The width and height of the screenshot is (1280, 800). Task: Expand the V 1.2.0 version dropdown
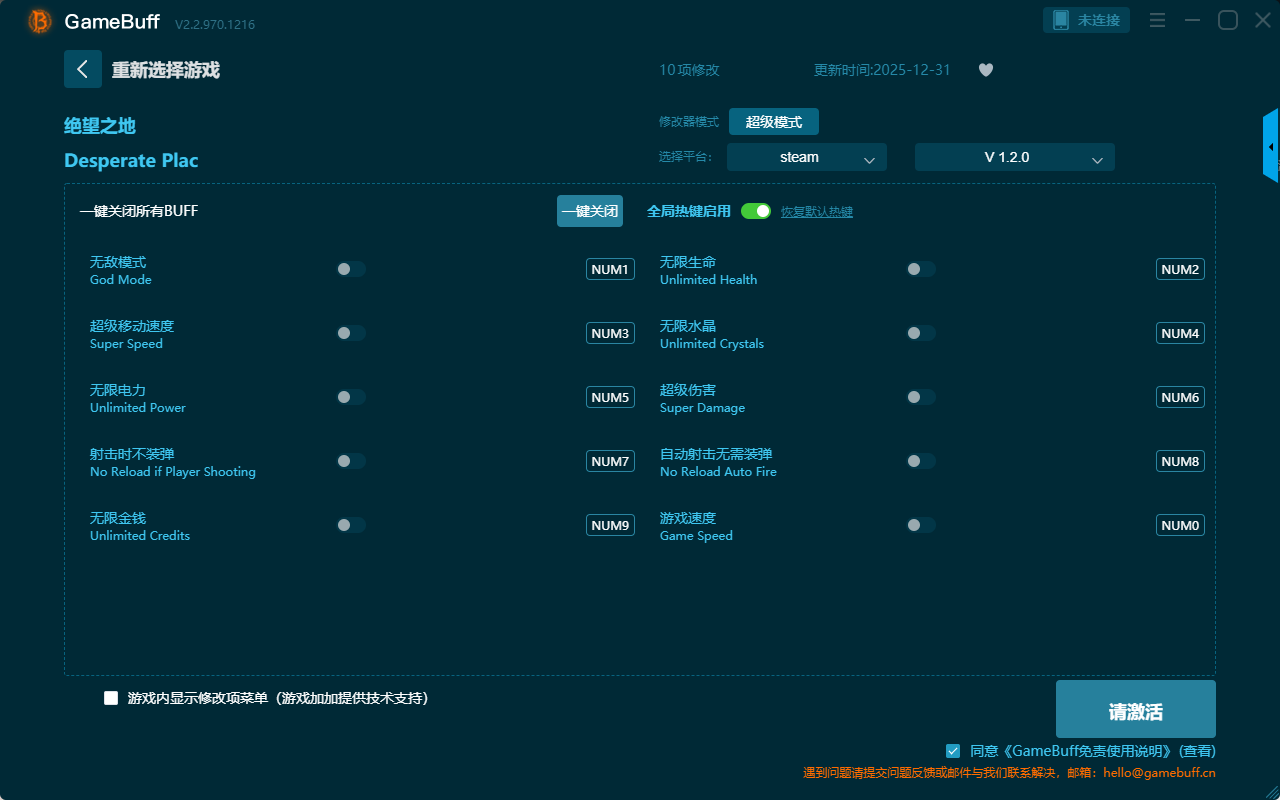coord(1014,157)
